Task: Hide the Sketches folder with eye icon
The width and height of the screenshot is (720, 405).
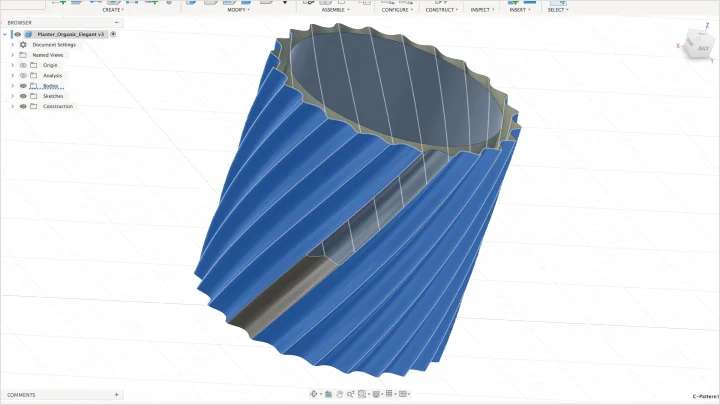Action: coord(23,96)
